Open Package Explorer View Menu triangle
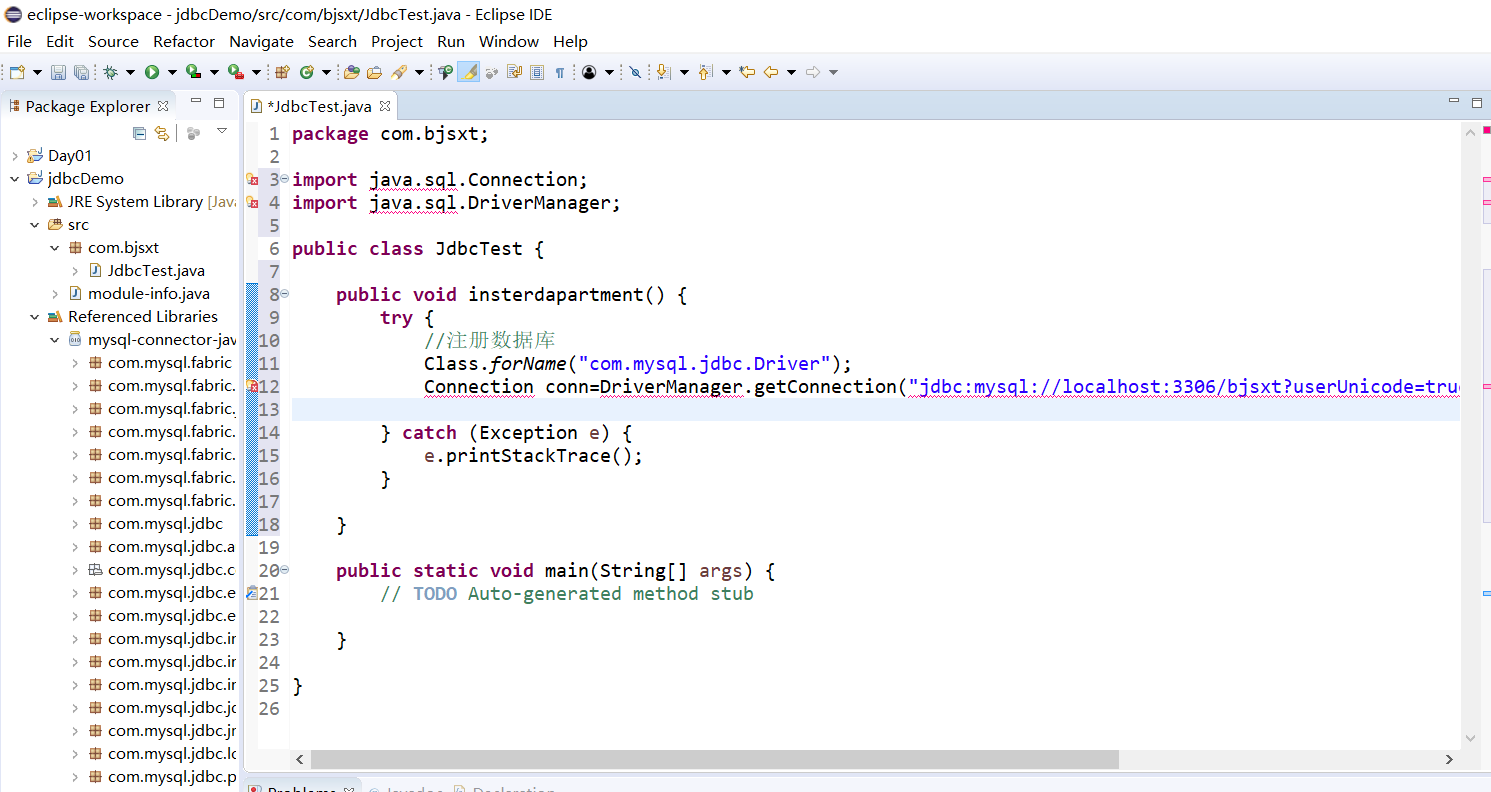Viewport: 1491px width, 792px height. 222,132
